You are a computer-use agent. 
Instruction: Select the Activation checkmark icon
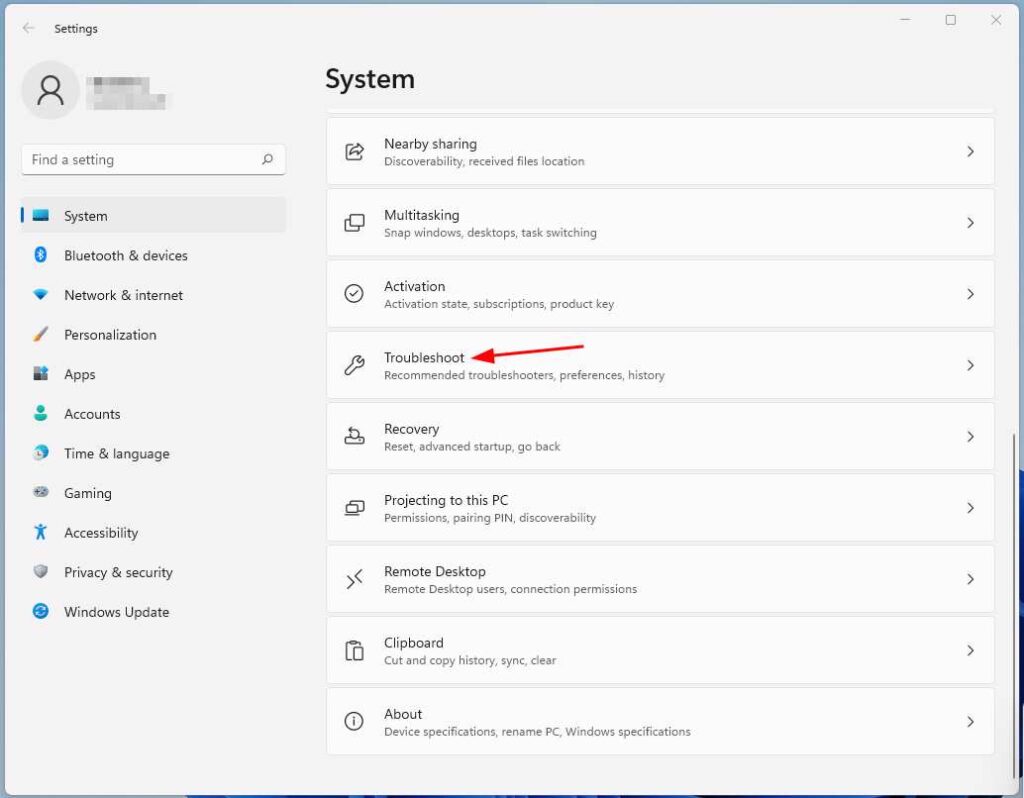pyautogui.click(x=354, y=293)
